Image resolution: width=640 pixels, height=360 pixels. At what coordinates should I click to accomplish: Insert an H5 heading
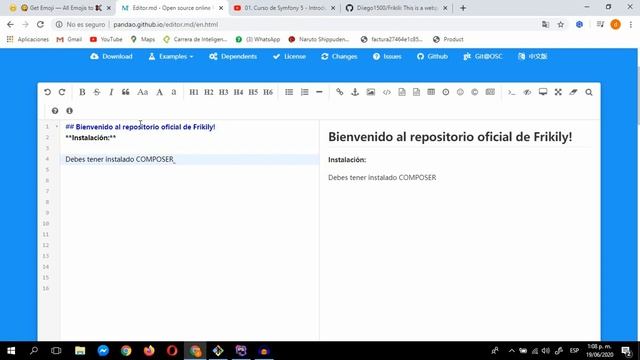[253, 92]
